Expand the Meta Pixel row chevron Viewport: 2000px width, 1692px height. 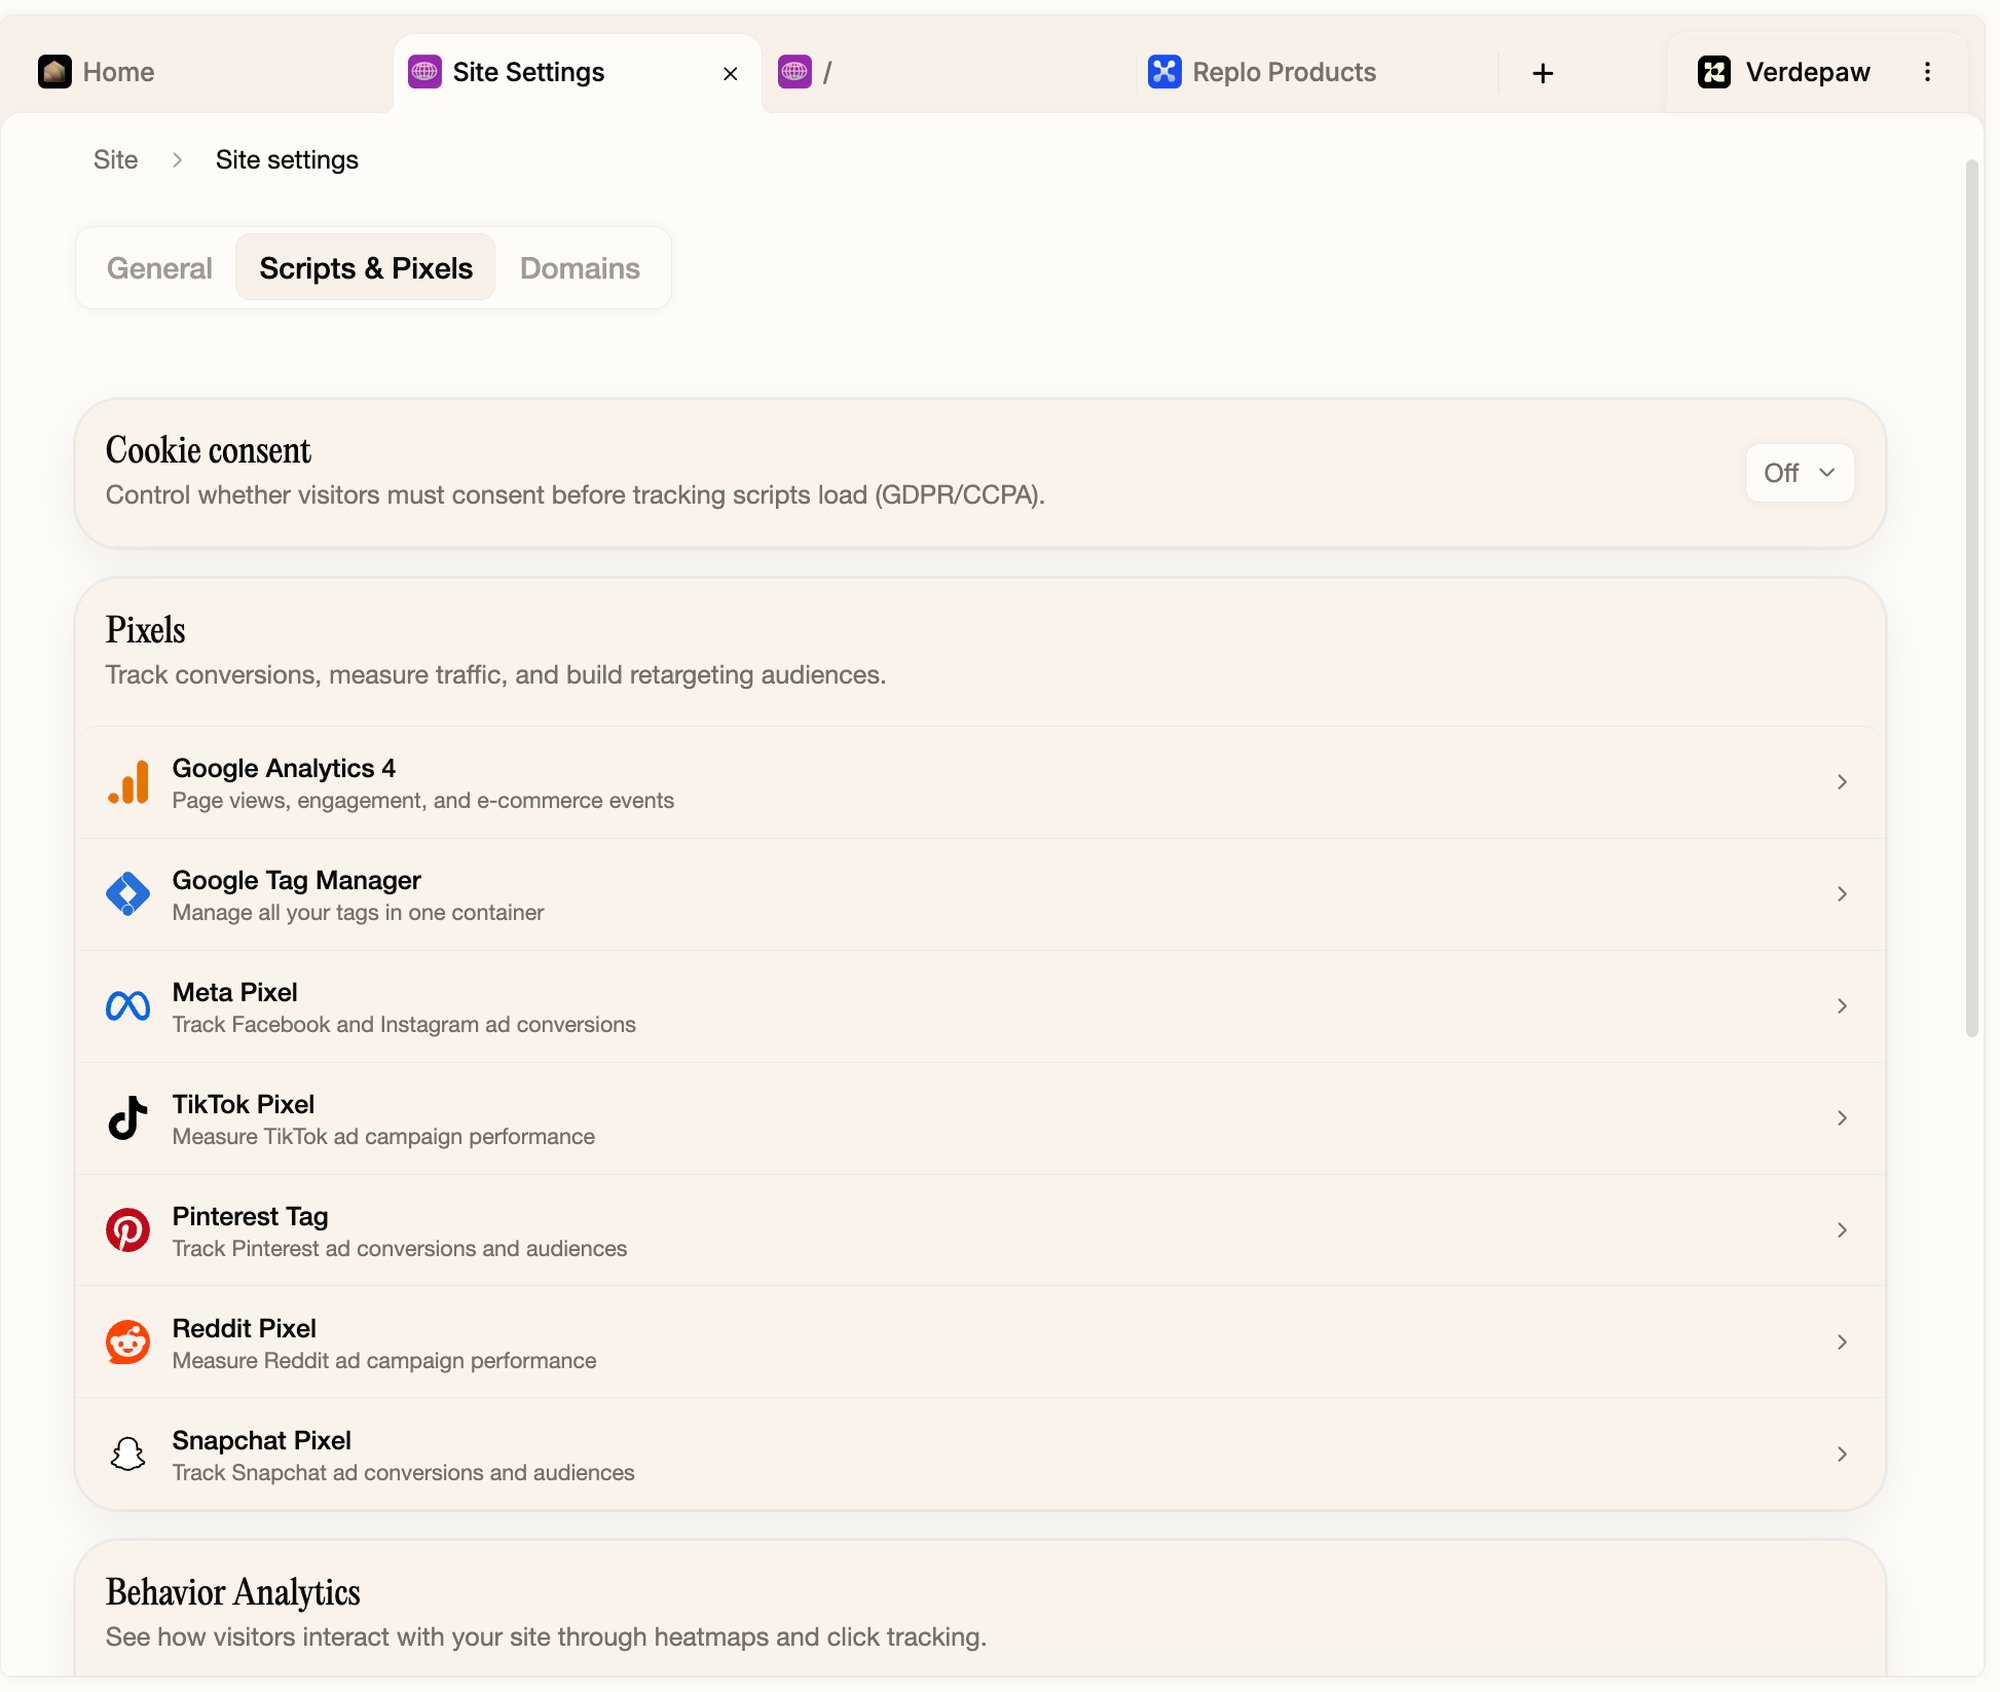(1842, 1006)
